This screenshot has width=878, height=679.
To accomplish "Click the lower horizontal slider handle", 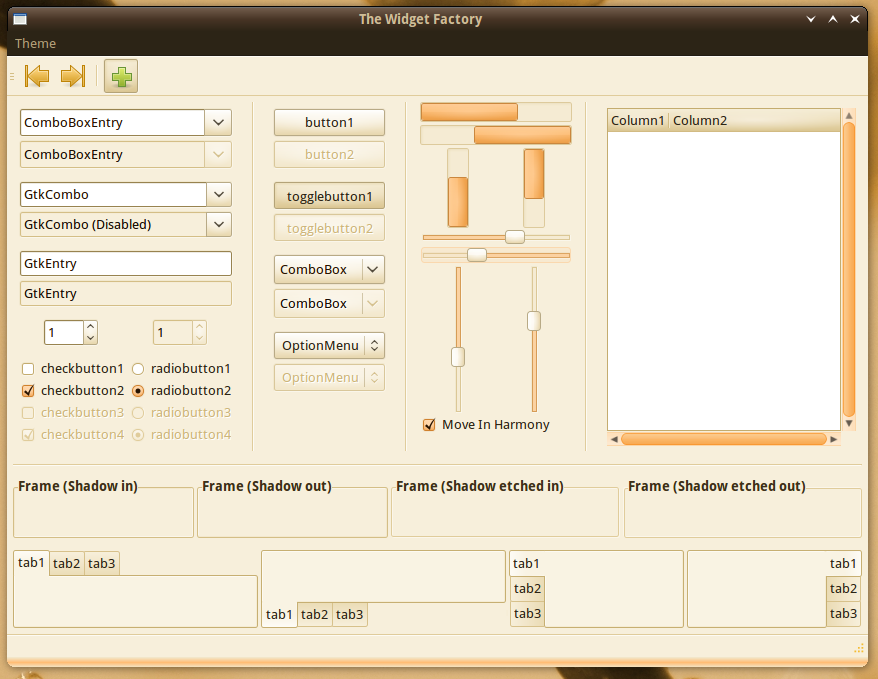I will click(477, 255).
